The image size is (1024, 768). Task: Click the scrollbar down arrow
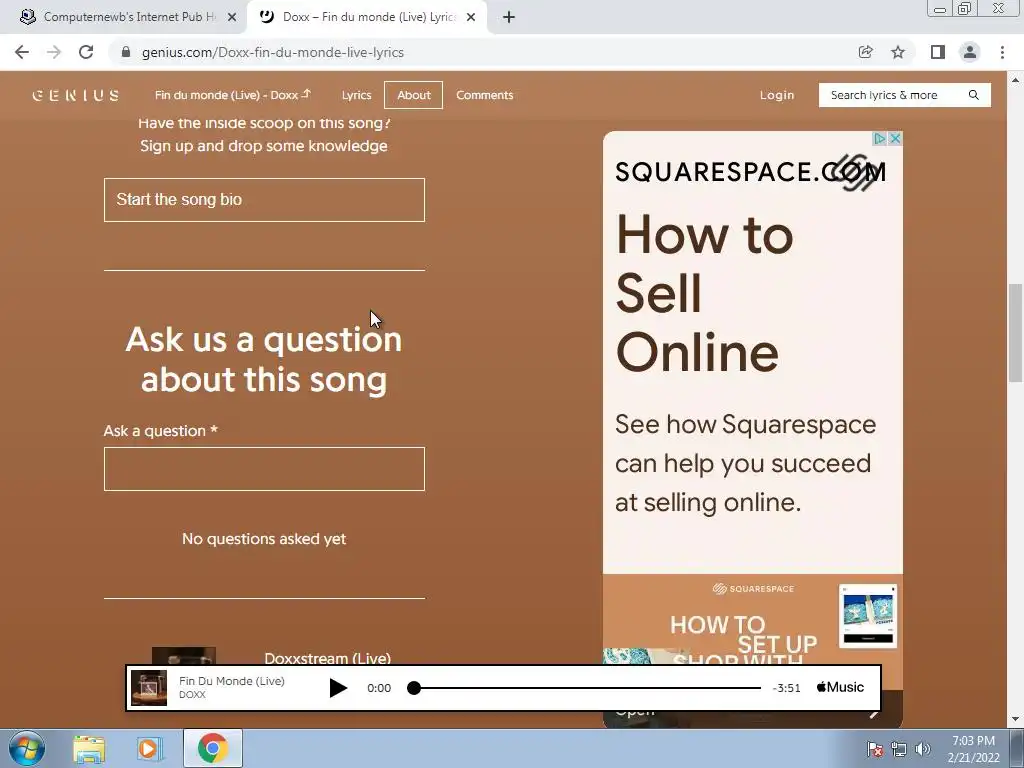1015,720
